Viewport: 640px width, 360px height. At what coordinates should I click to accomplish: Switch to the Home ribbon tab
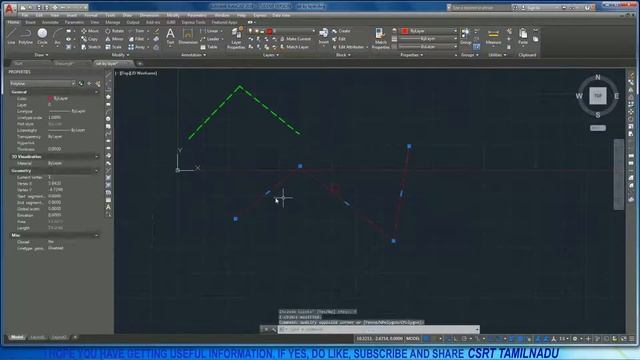pyautogui.click(x=13, y=22)
